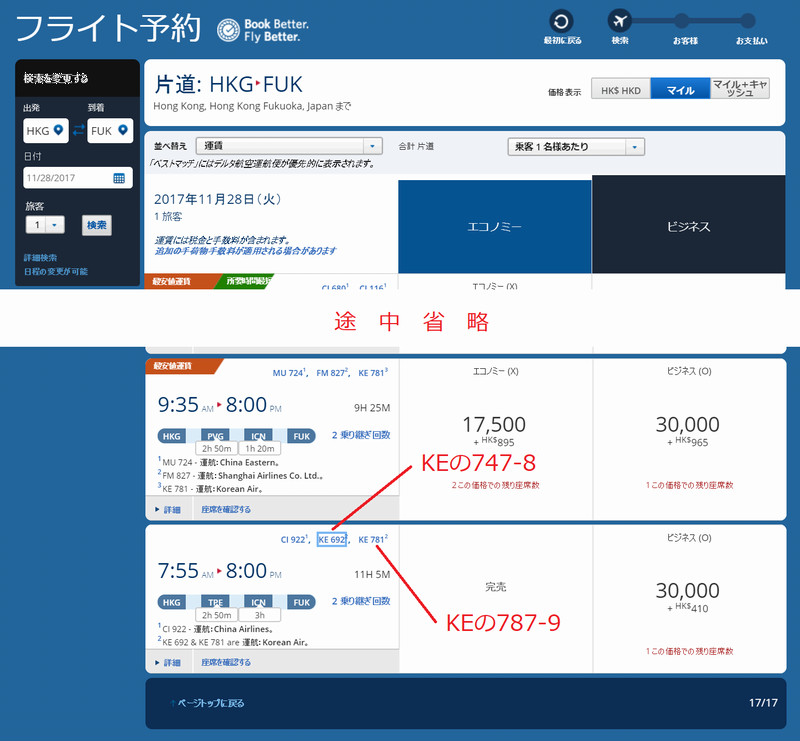This screenshot has height=741, width=800.
Task: Open the 乗客1名様あたり dropdown
Action: tap(576, 147)
